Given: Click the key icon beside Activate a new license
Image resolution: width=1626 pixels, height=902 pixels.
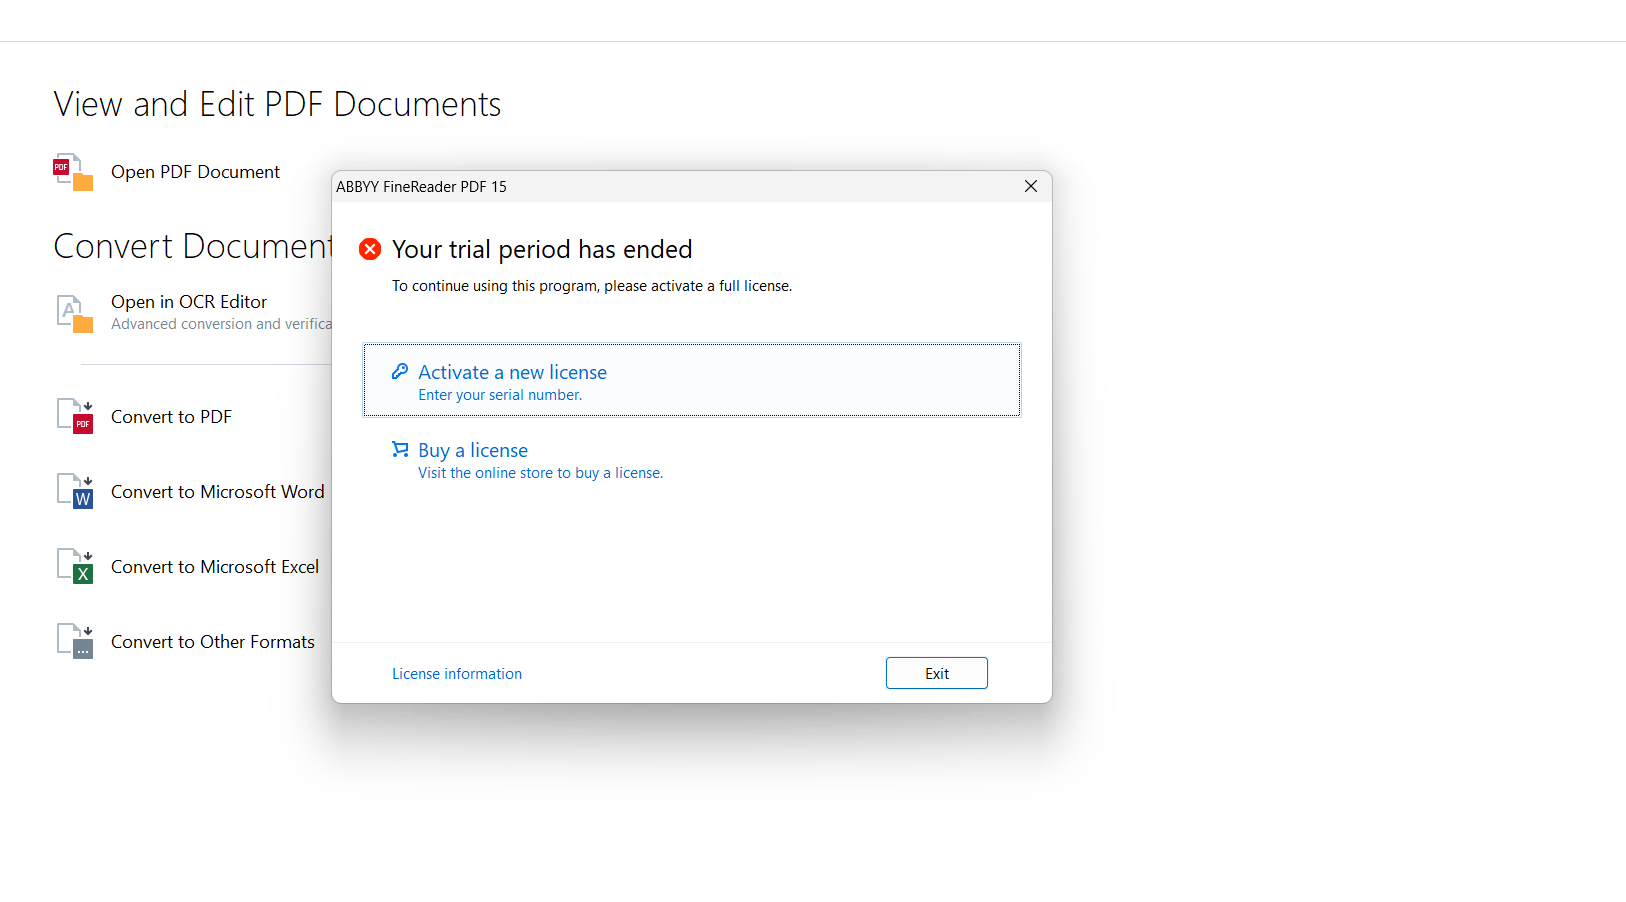Looking at the screenshot, I should click(400, 371).
